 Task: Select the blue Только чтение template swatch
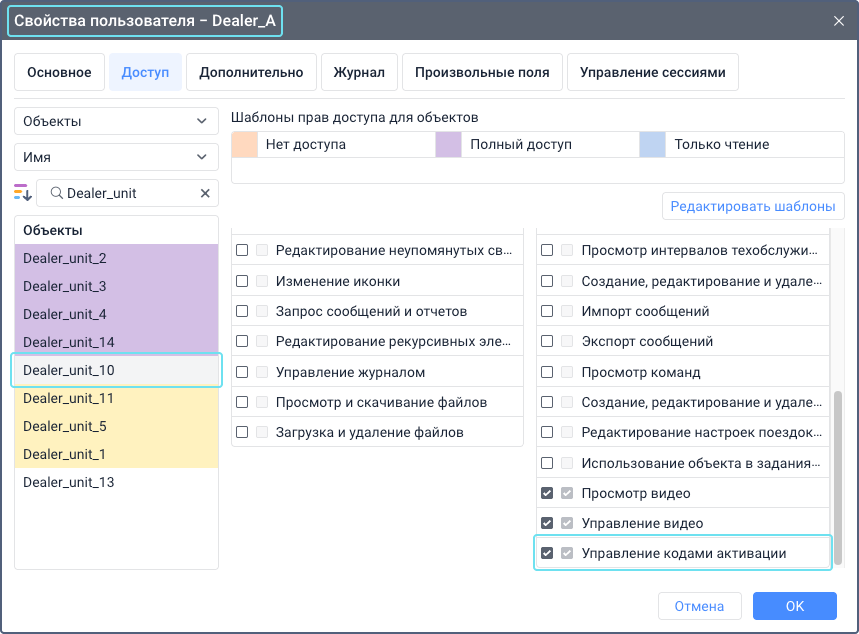[x=652, y=145]
